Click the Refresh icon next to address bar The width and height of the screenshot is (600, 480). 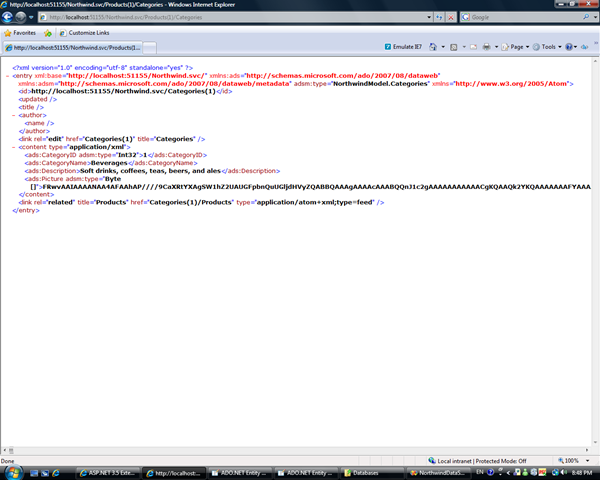439,17
